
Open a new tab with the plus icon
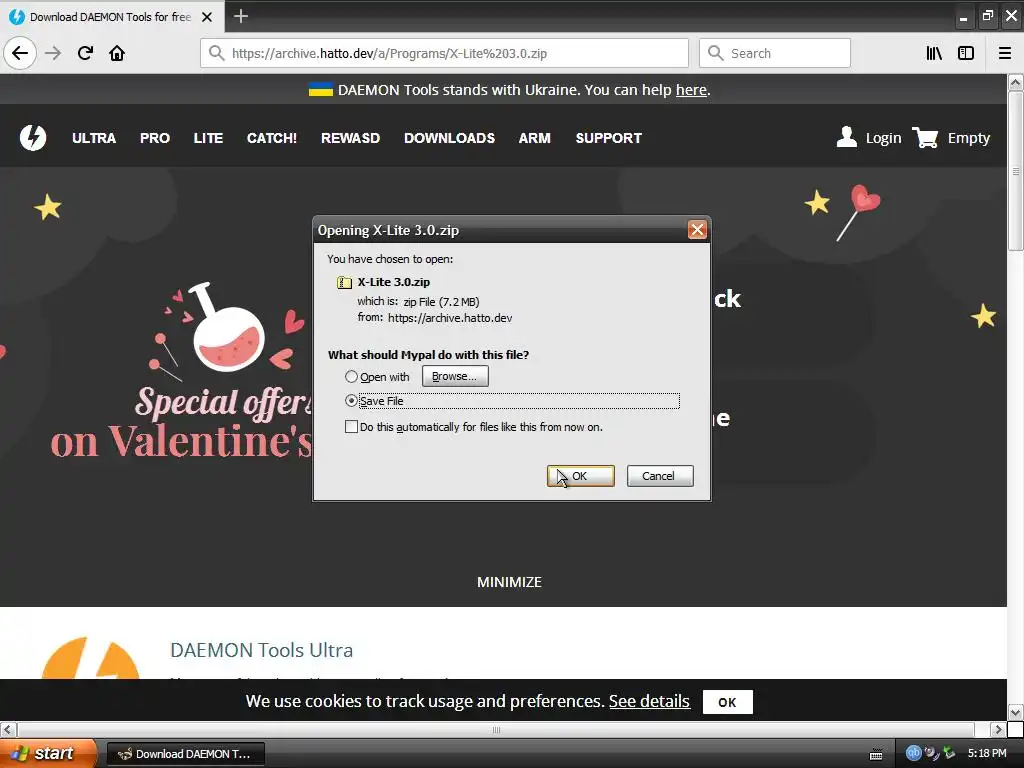click(x=241, y=16)
